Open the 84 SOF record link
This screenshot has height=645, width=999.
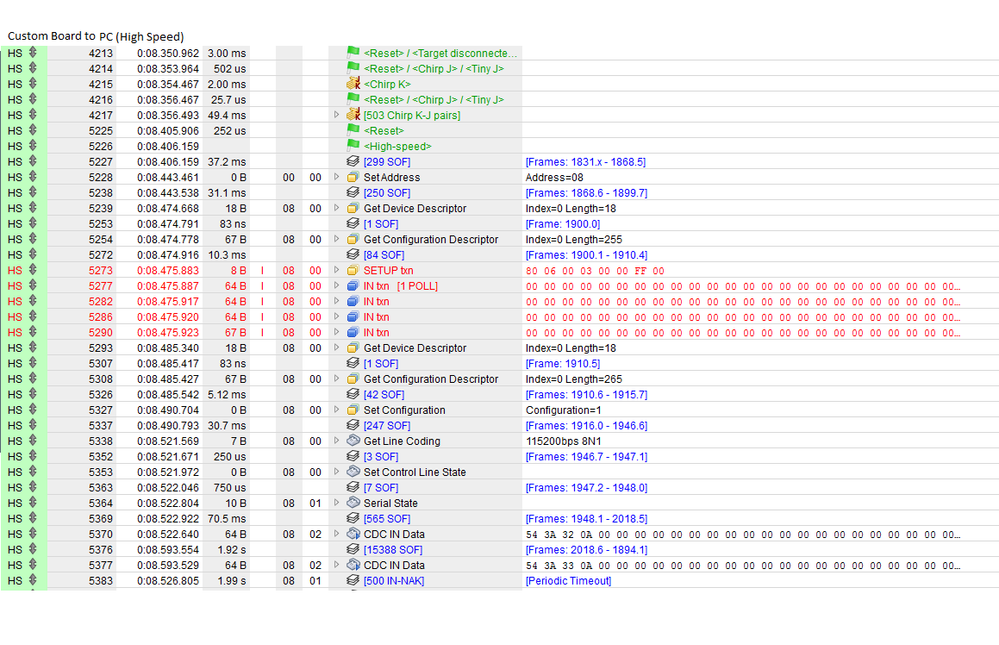(384, 255)
